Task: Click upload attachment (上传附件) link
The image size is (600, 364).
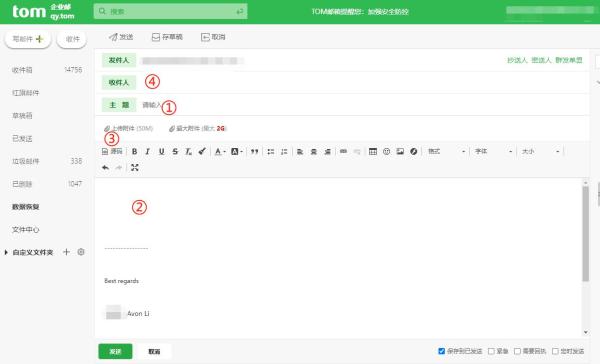Action: 129,128
